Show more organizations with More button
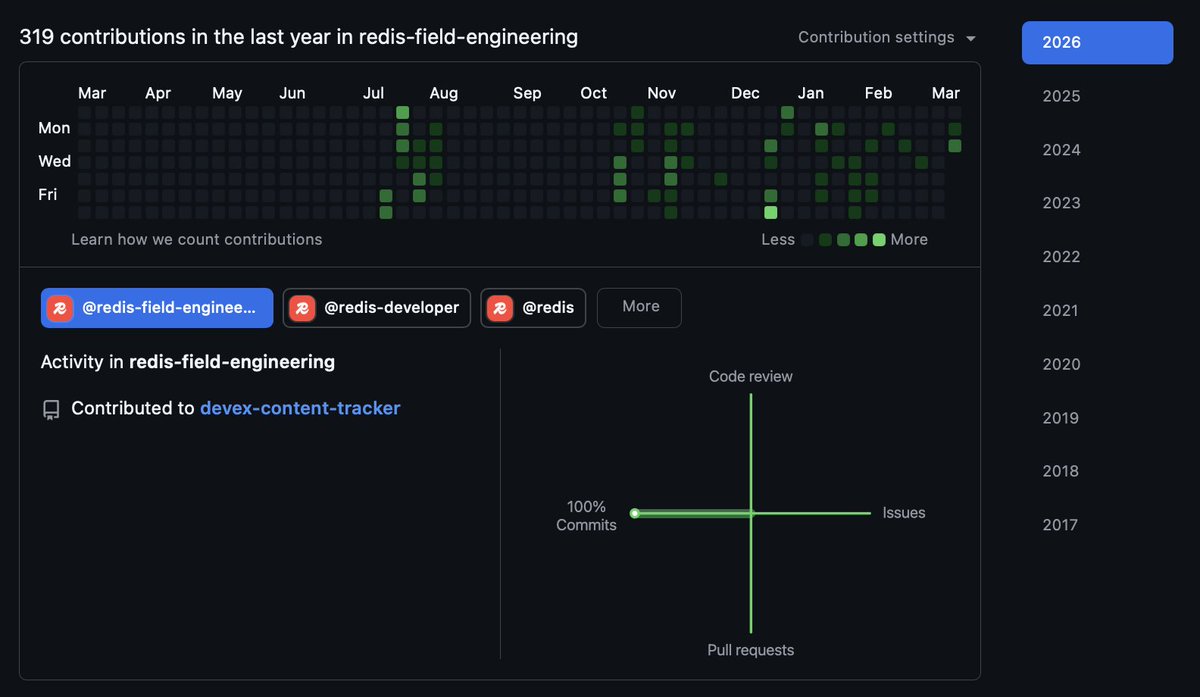1200x697 pixels. (639, 308)
